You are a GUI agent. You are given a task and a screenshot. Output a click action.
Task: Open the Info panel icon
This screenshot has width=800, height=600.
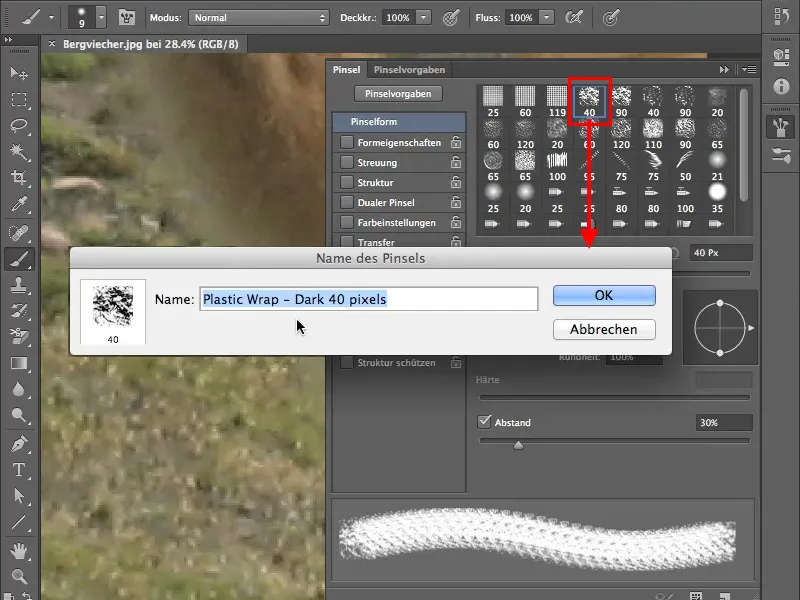[781, 86]
